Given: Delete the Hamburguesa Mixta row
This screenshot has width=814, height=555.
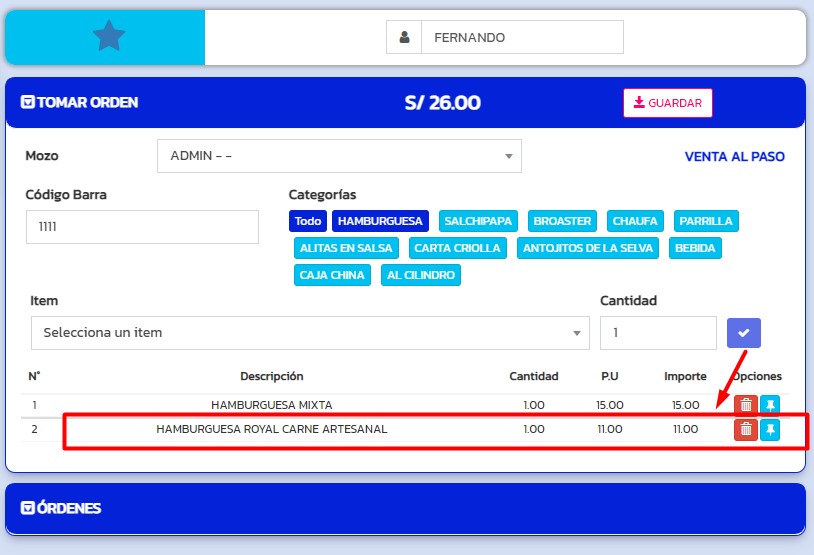Looking at the screenshot, I should tap(745, 405).
